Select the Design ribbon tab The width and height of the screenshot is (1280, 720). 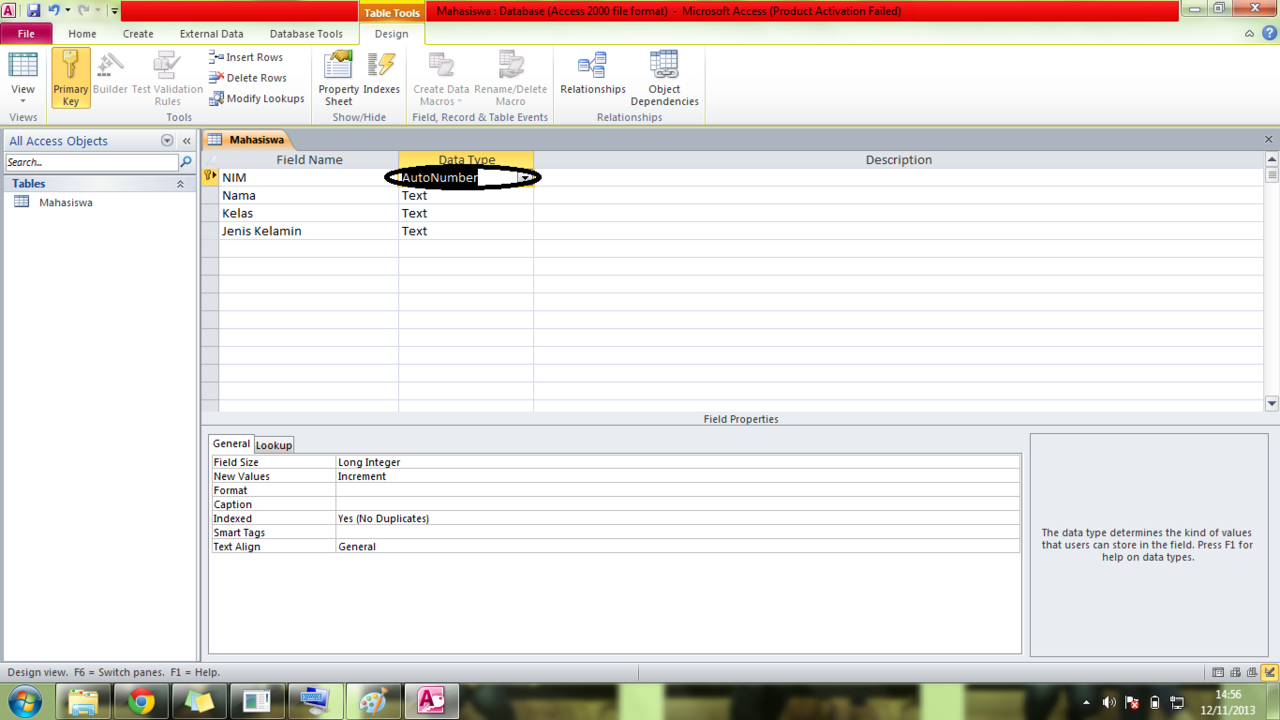pos(391,33)
